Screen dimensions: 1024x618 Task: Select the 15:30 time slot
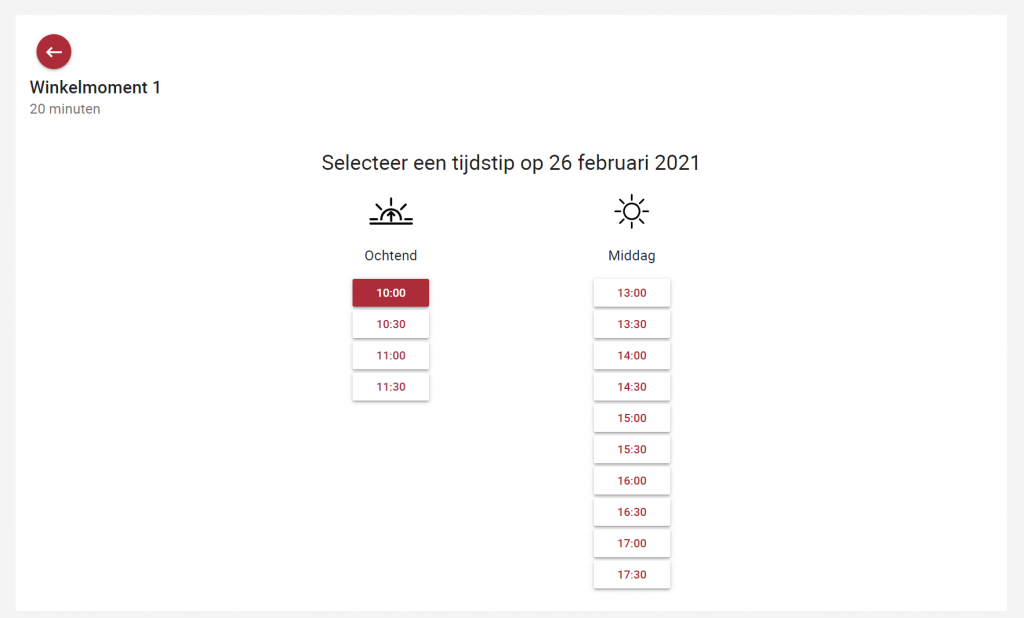pos(632,449)
